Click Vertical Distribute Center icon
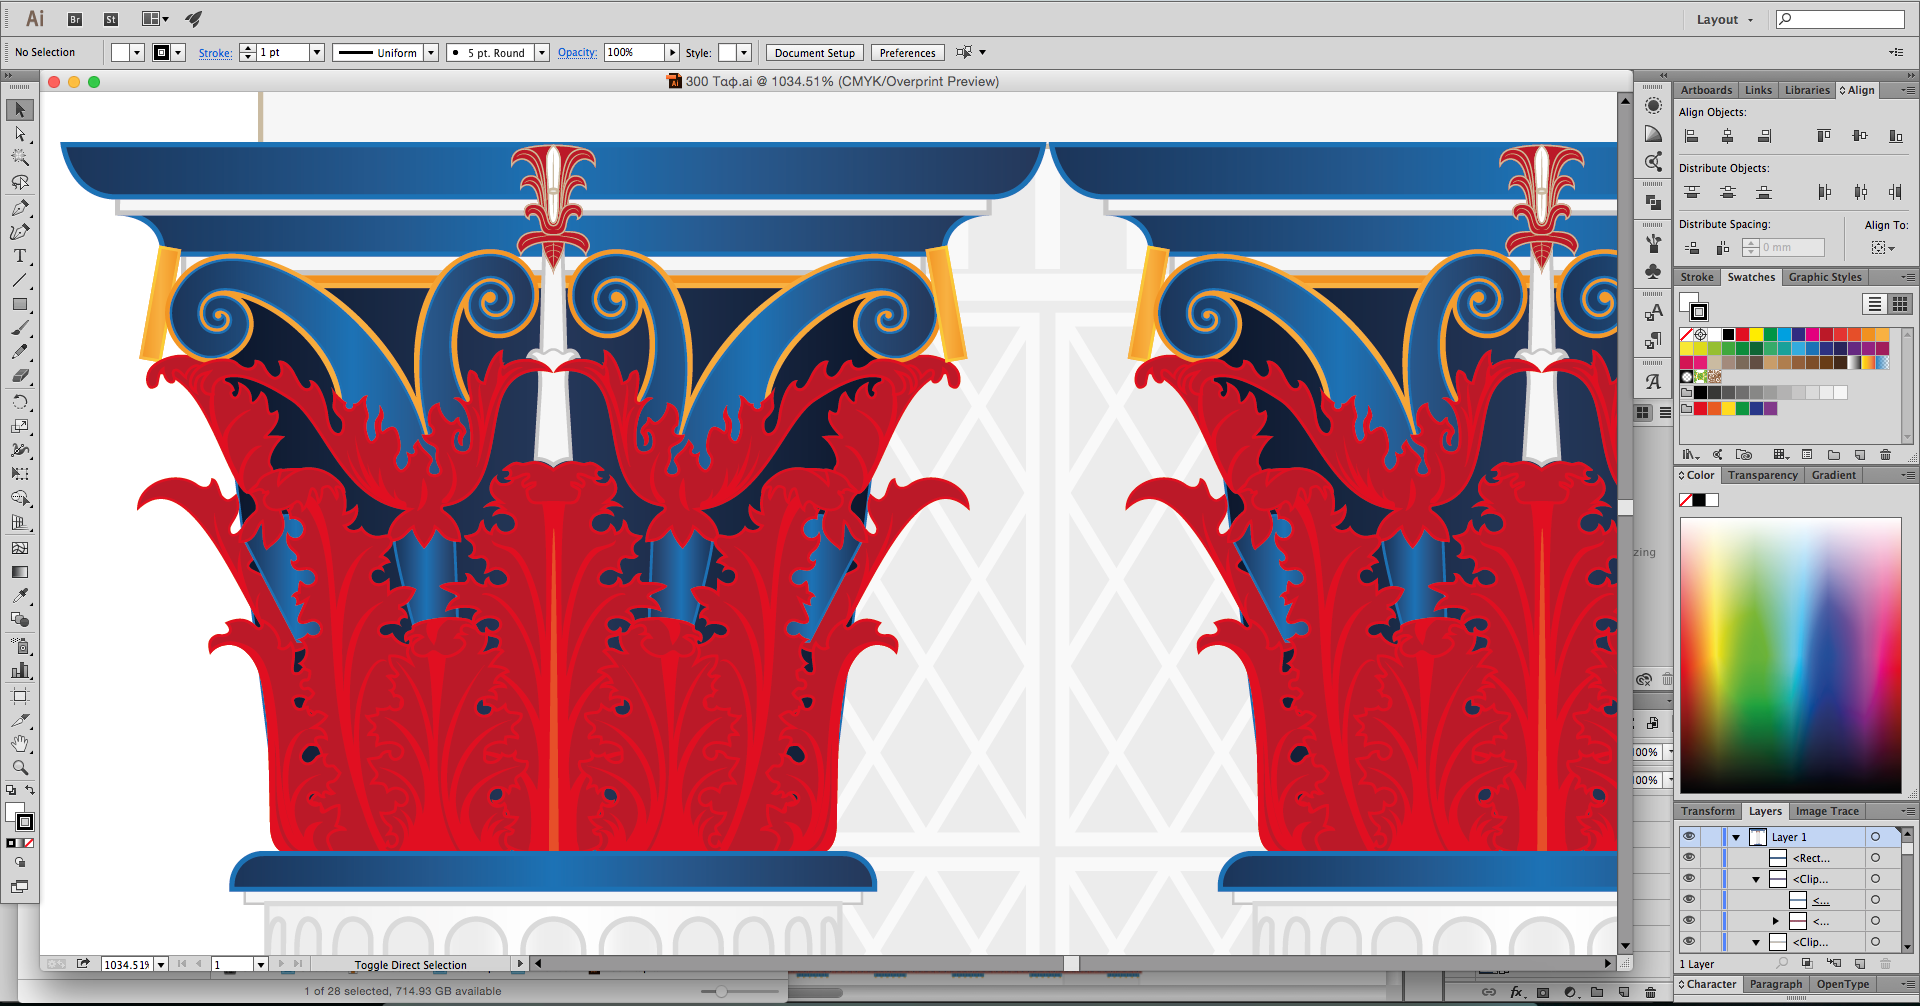1920x1006 pixels. (1727, 192)
